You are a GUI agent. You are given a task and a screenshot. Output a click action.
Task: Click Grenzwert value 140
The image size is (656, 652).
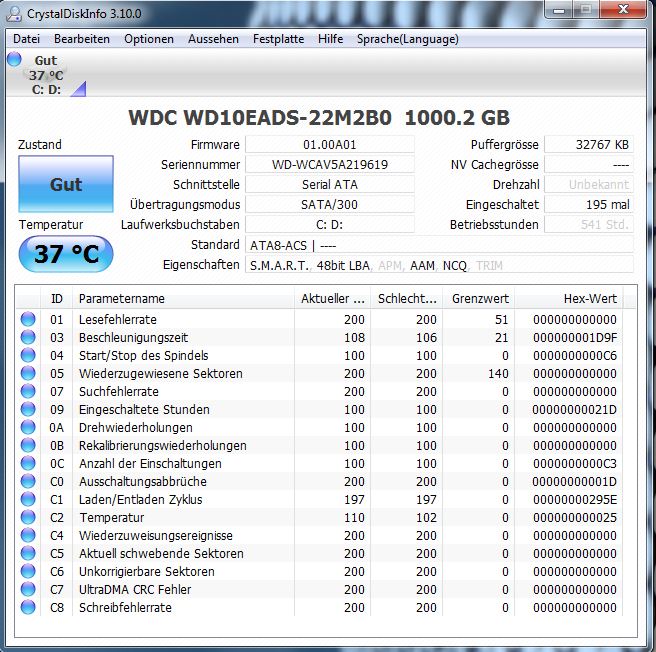pyautogui.click(x=498, y=373)
